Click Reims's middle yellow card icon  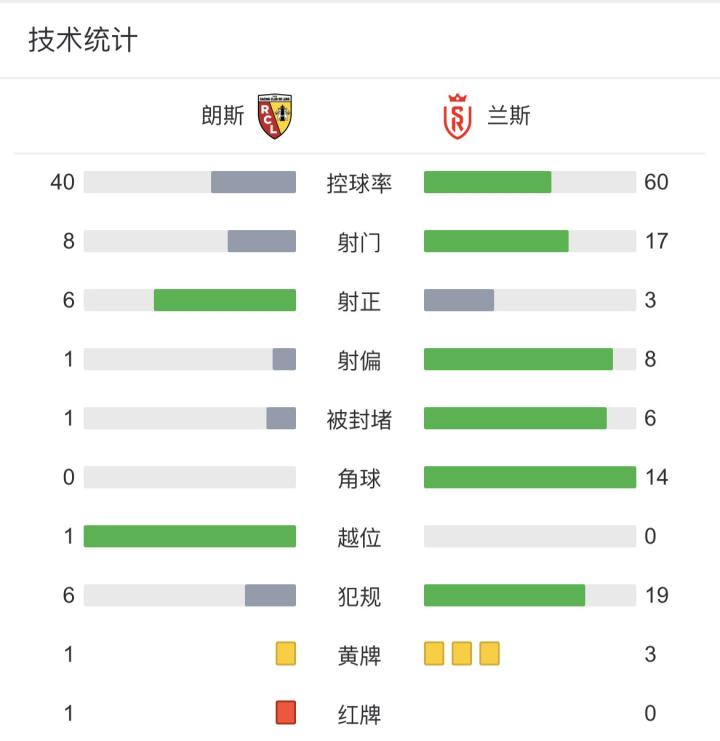461,654
